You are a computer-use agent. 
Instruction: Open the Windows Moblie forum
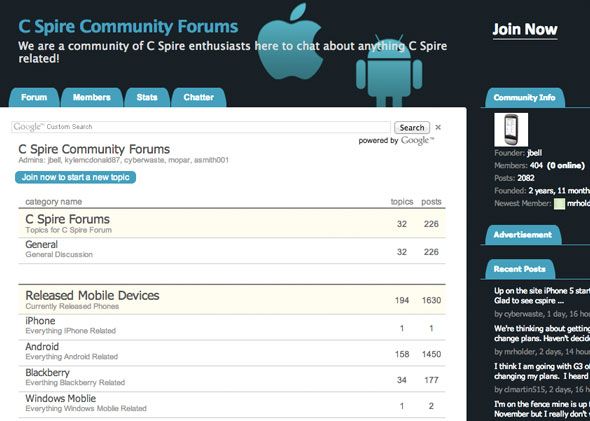(61, 398)
